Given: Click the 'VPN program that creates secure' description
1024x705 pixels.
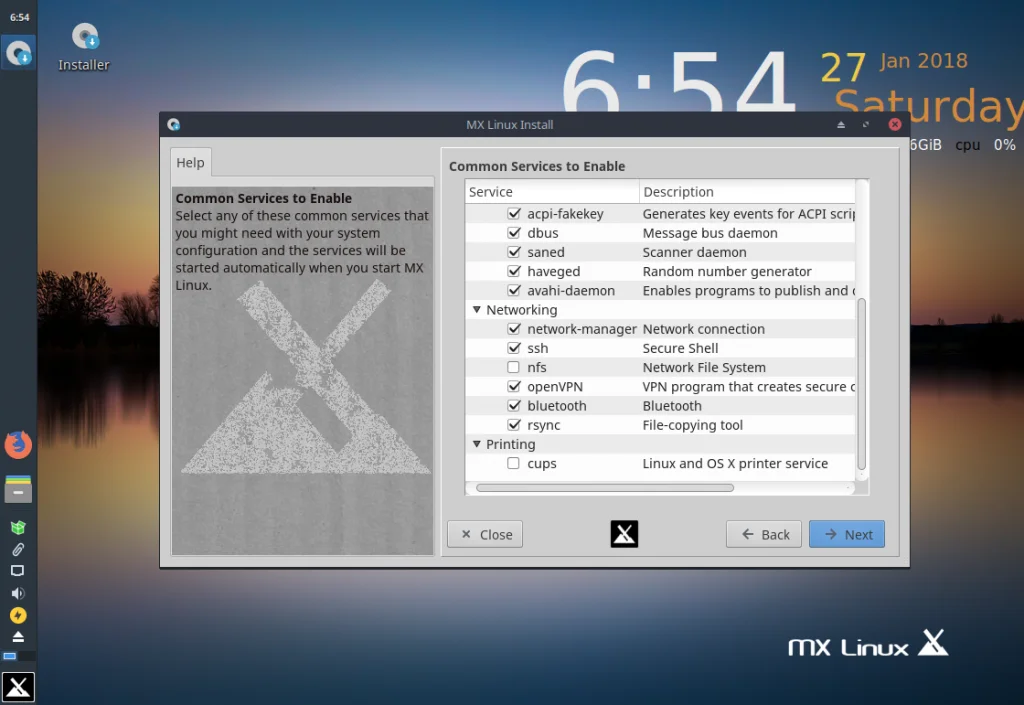Looking at the screenshot, I should pyautogui.click(x=748, y=386).
